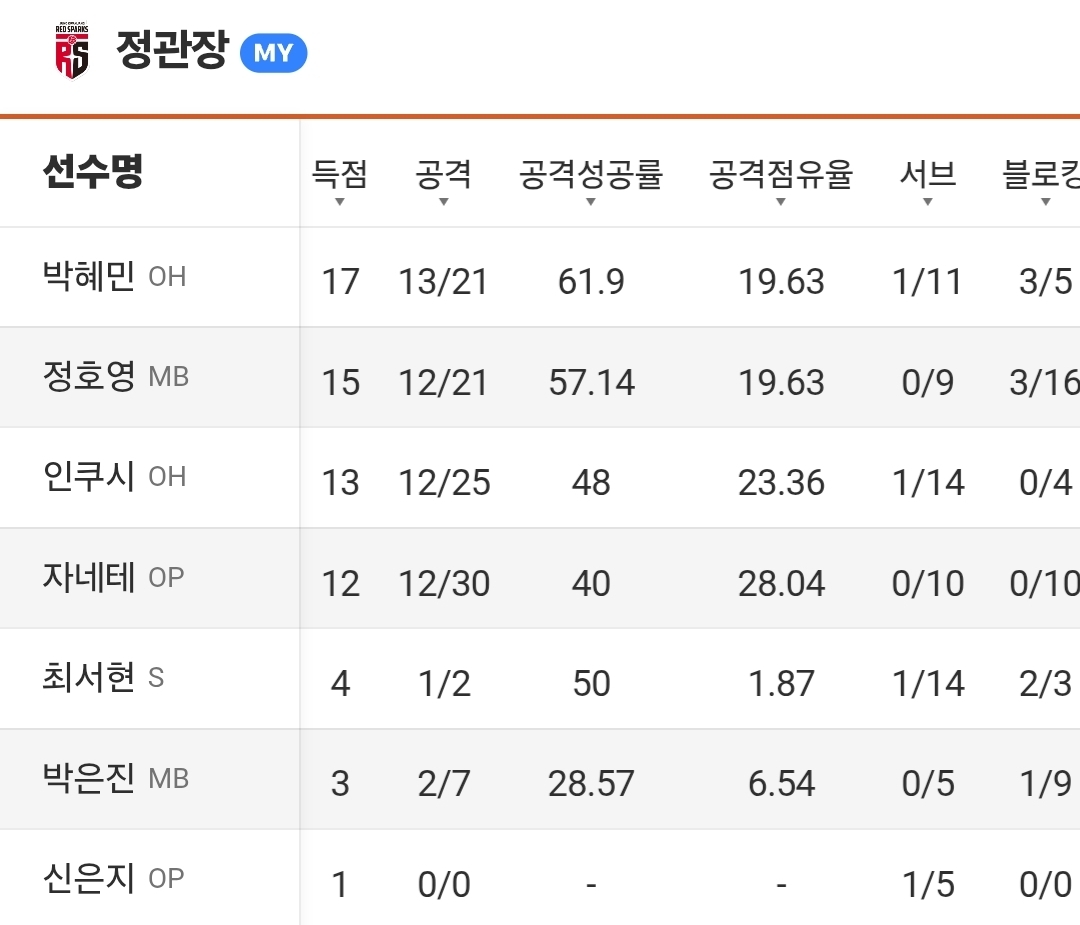Open player 최서현 profile
The height and width of the screenshot is (925, 1080).
tap(89, 678)
